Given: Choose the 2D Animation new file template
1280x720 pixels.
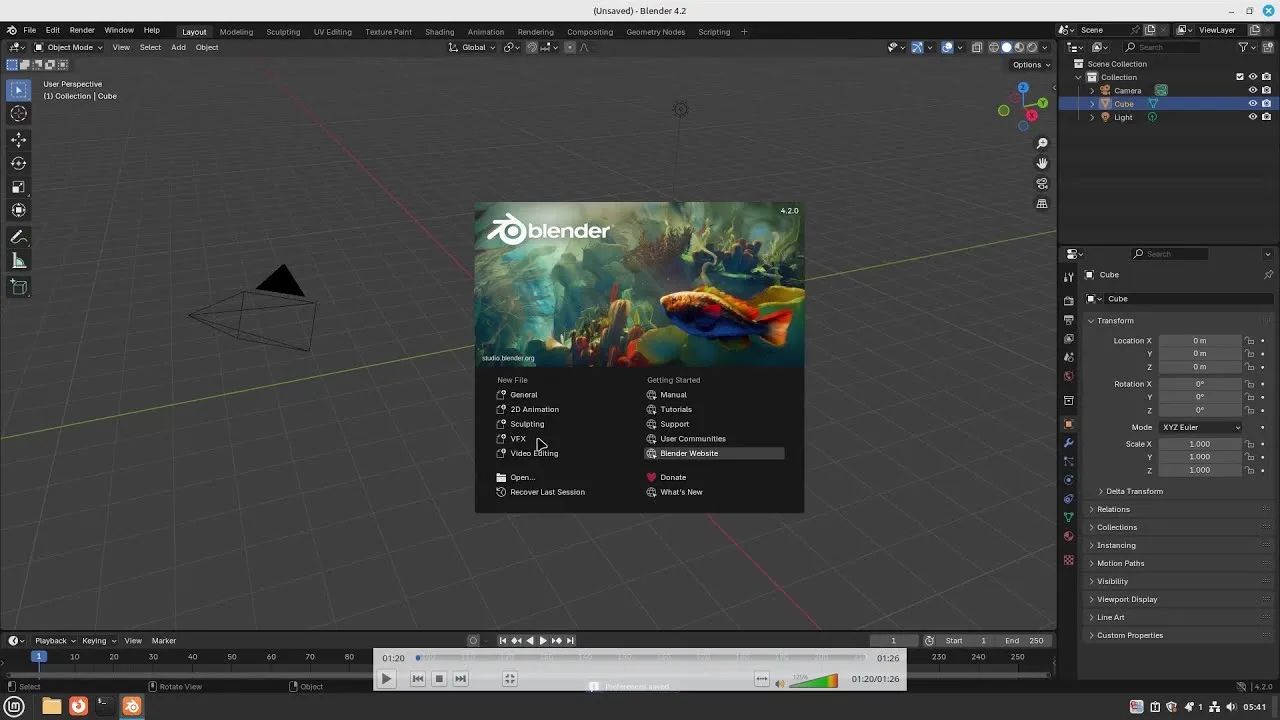Looking at the screenshot, I should coord(534,409).
